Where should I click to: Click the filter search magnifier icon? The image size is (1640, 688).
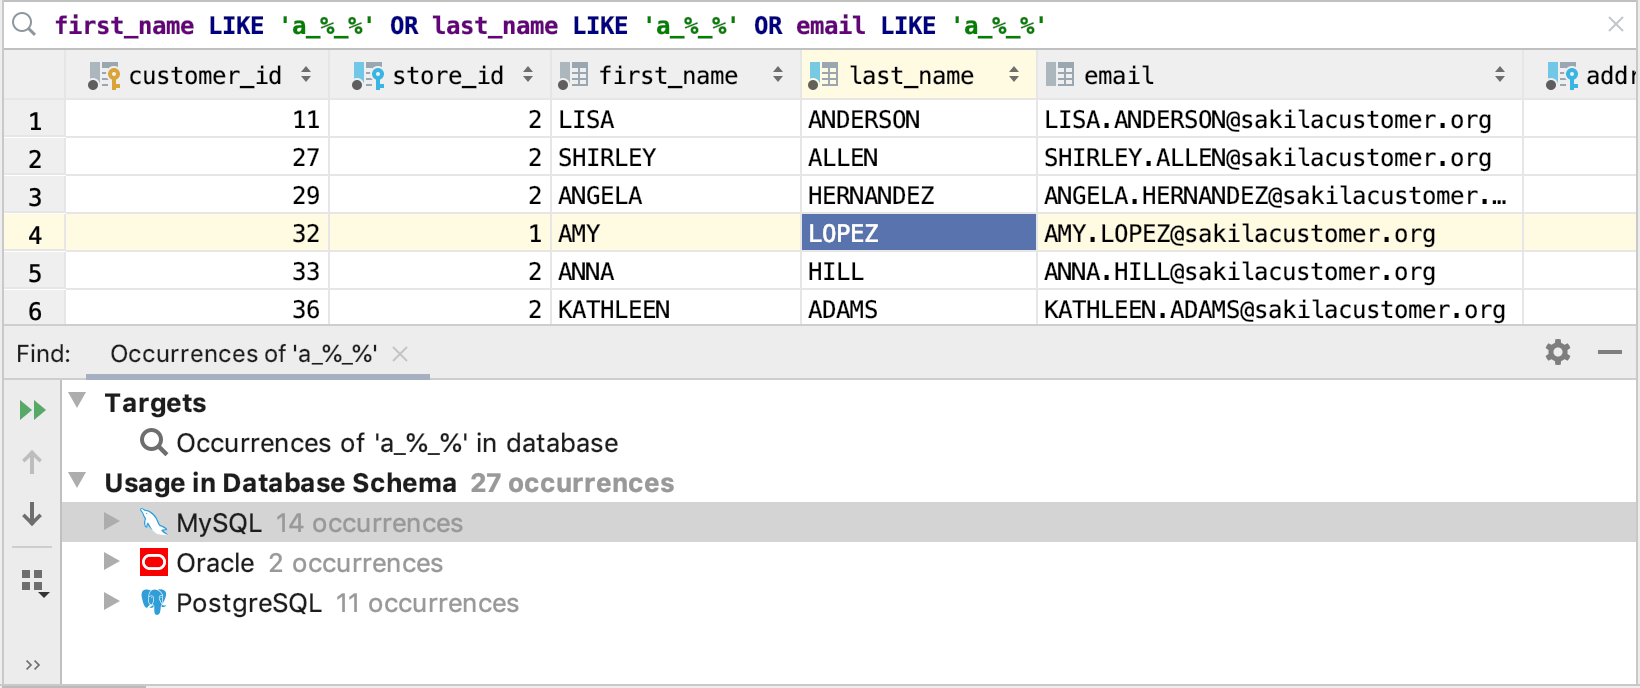pyautogui.click(x=24, y=25)
